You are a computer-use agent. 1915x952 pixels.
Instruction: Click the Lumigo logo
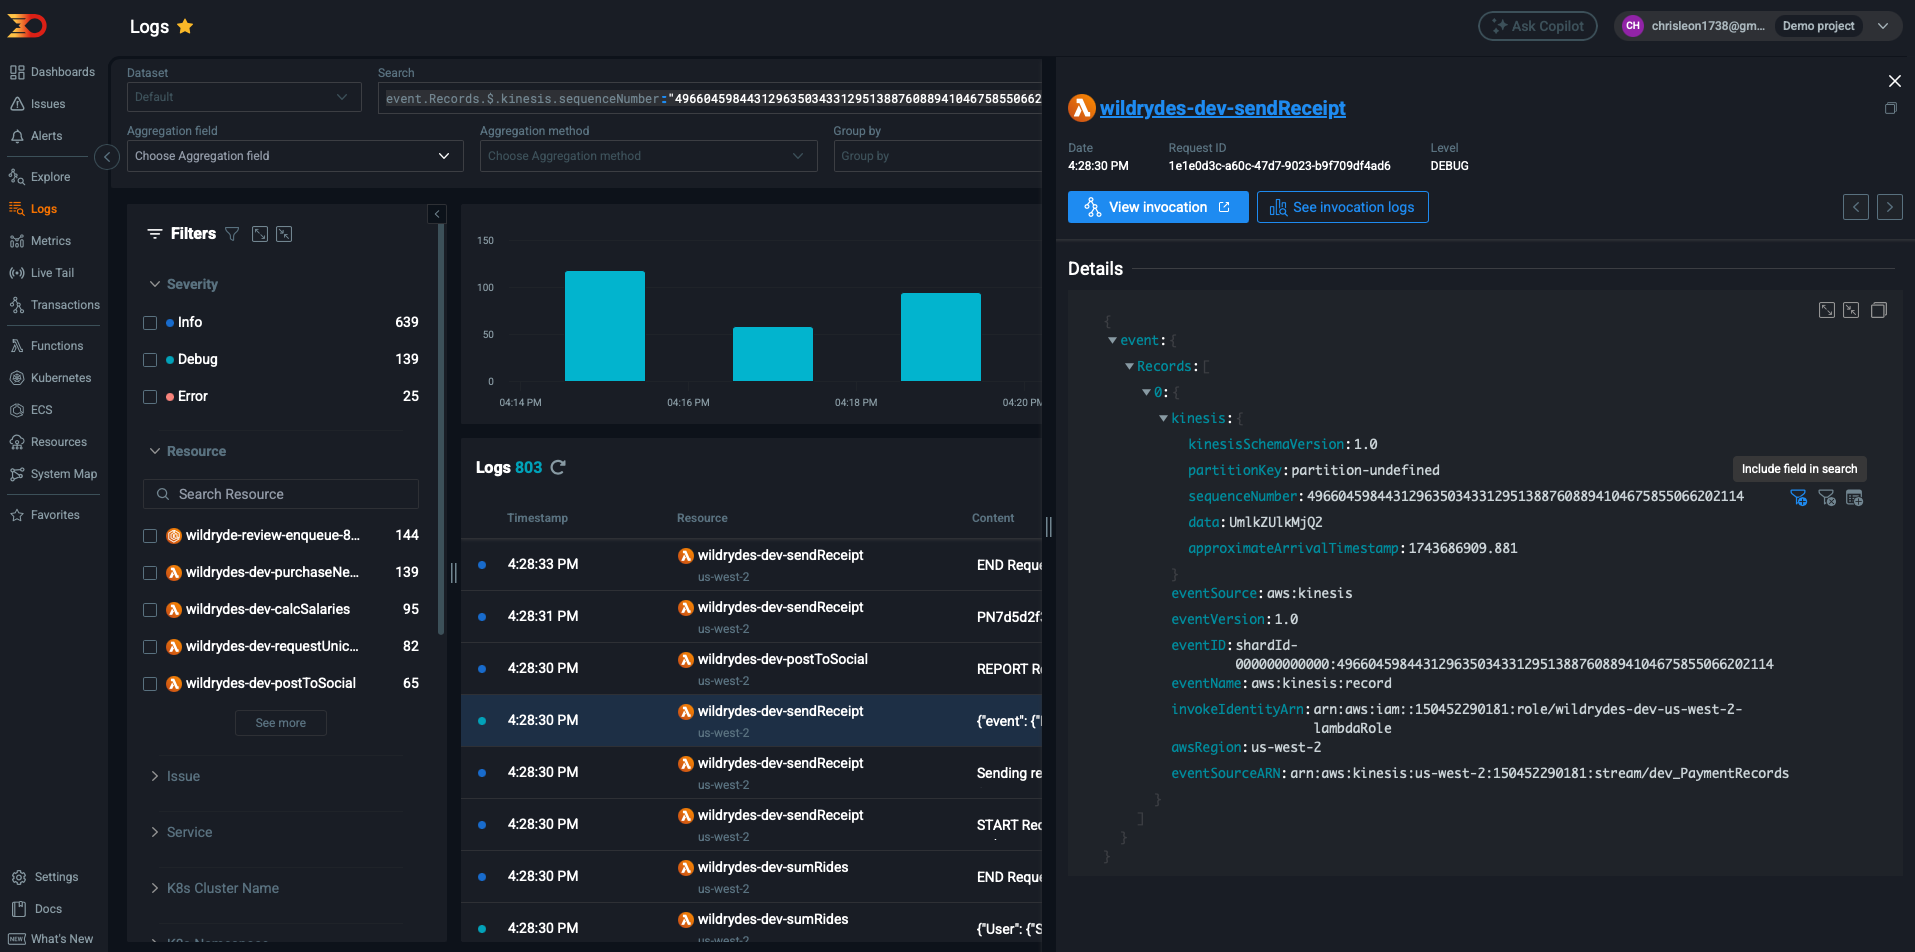tap(27, 26)
